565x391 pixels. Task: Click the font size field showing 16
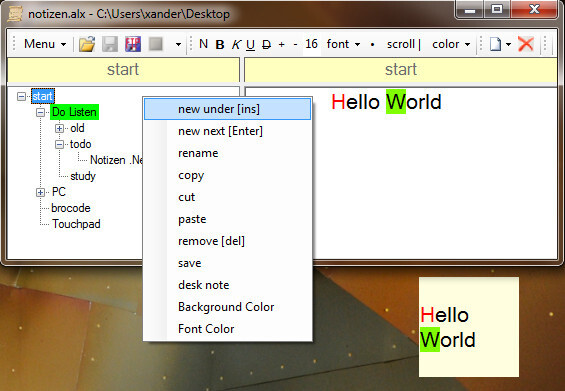coord(312,44)
